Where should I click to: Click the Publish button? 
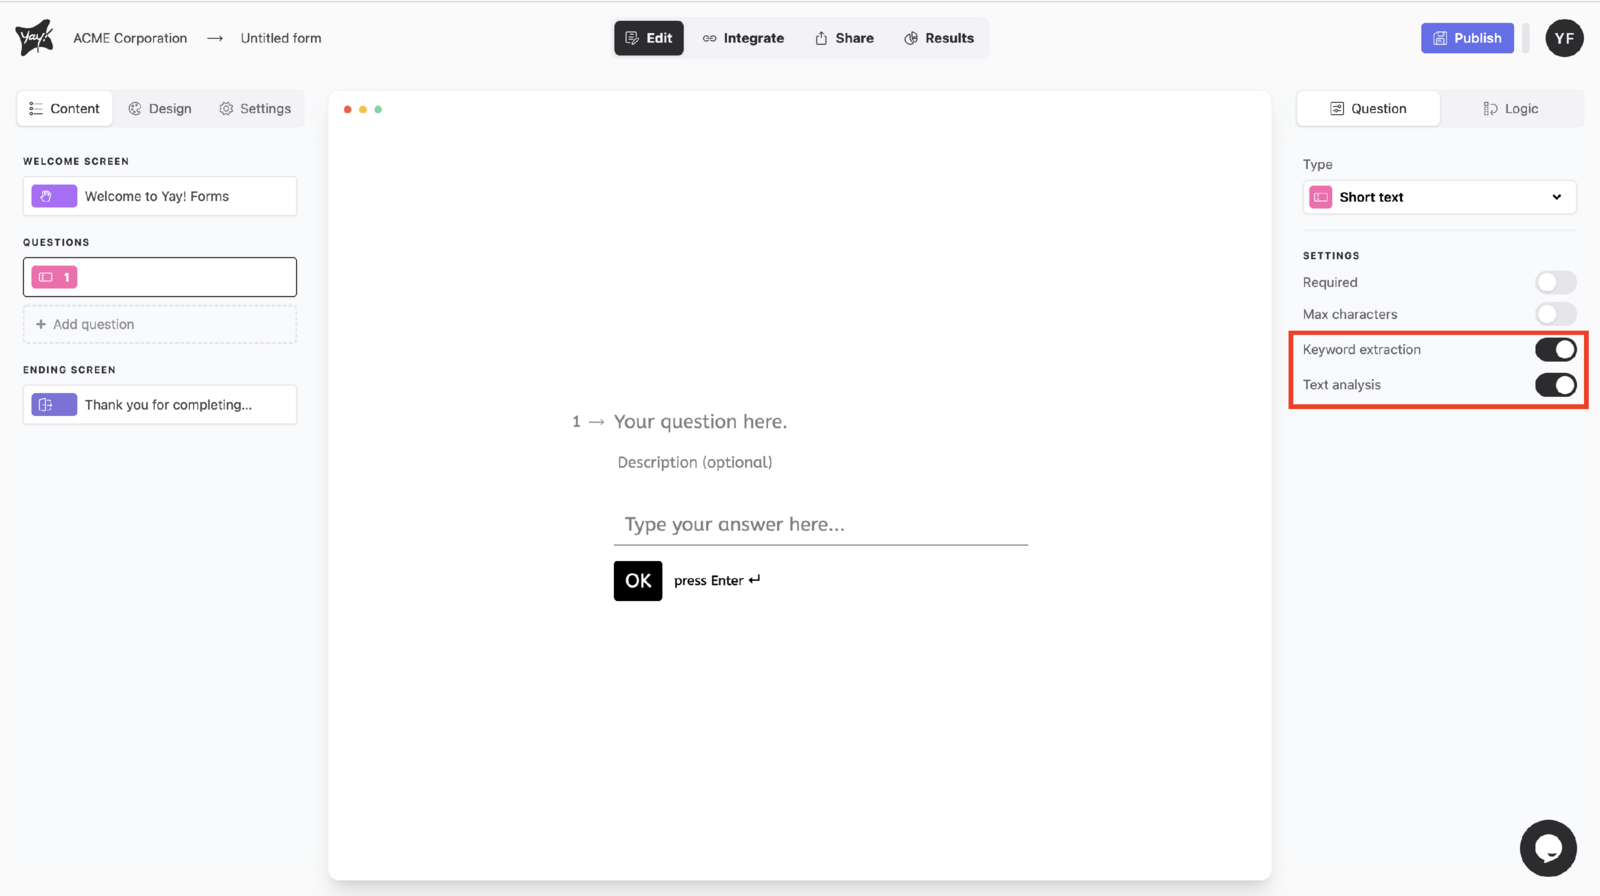(1467, 38)
